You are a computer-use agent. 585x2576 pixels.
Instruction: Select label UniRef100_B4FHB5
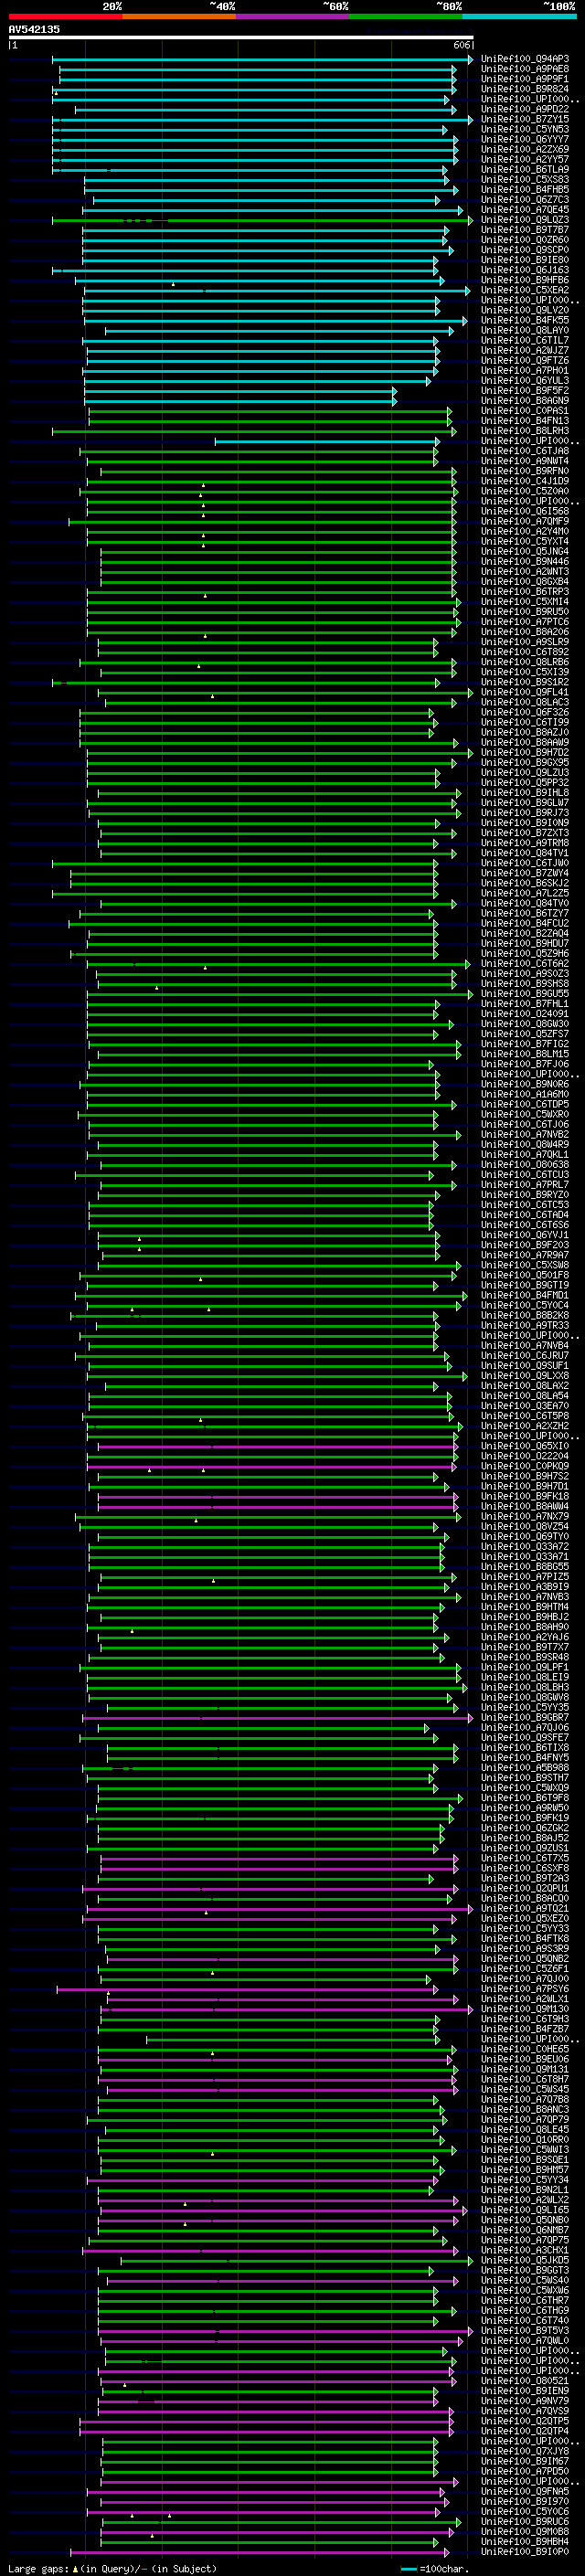[525, 190]
